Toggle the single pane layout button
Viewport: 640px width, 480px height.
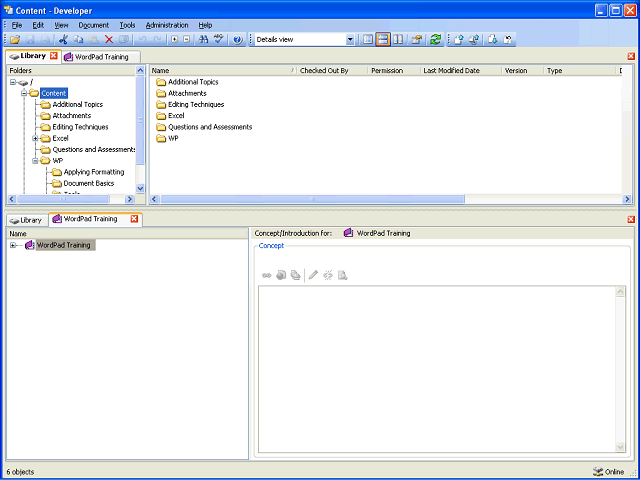click(x=368, y=40)
